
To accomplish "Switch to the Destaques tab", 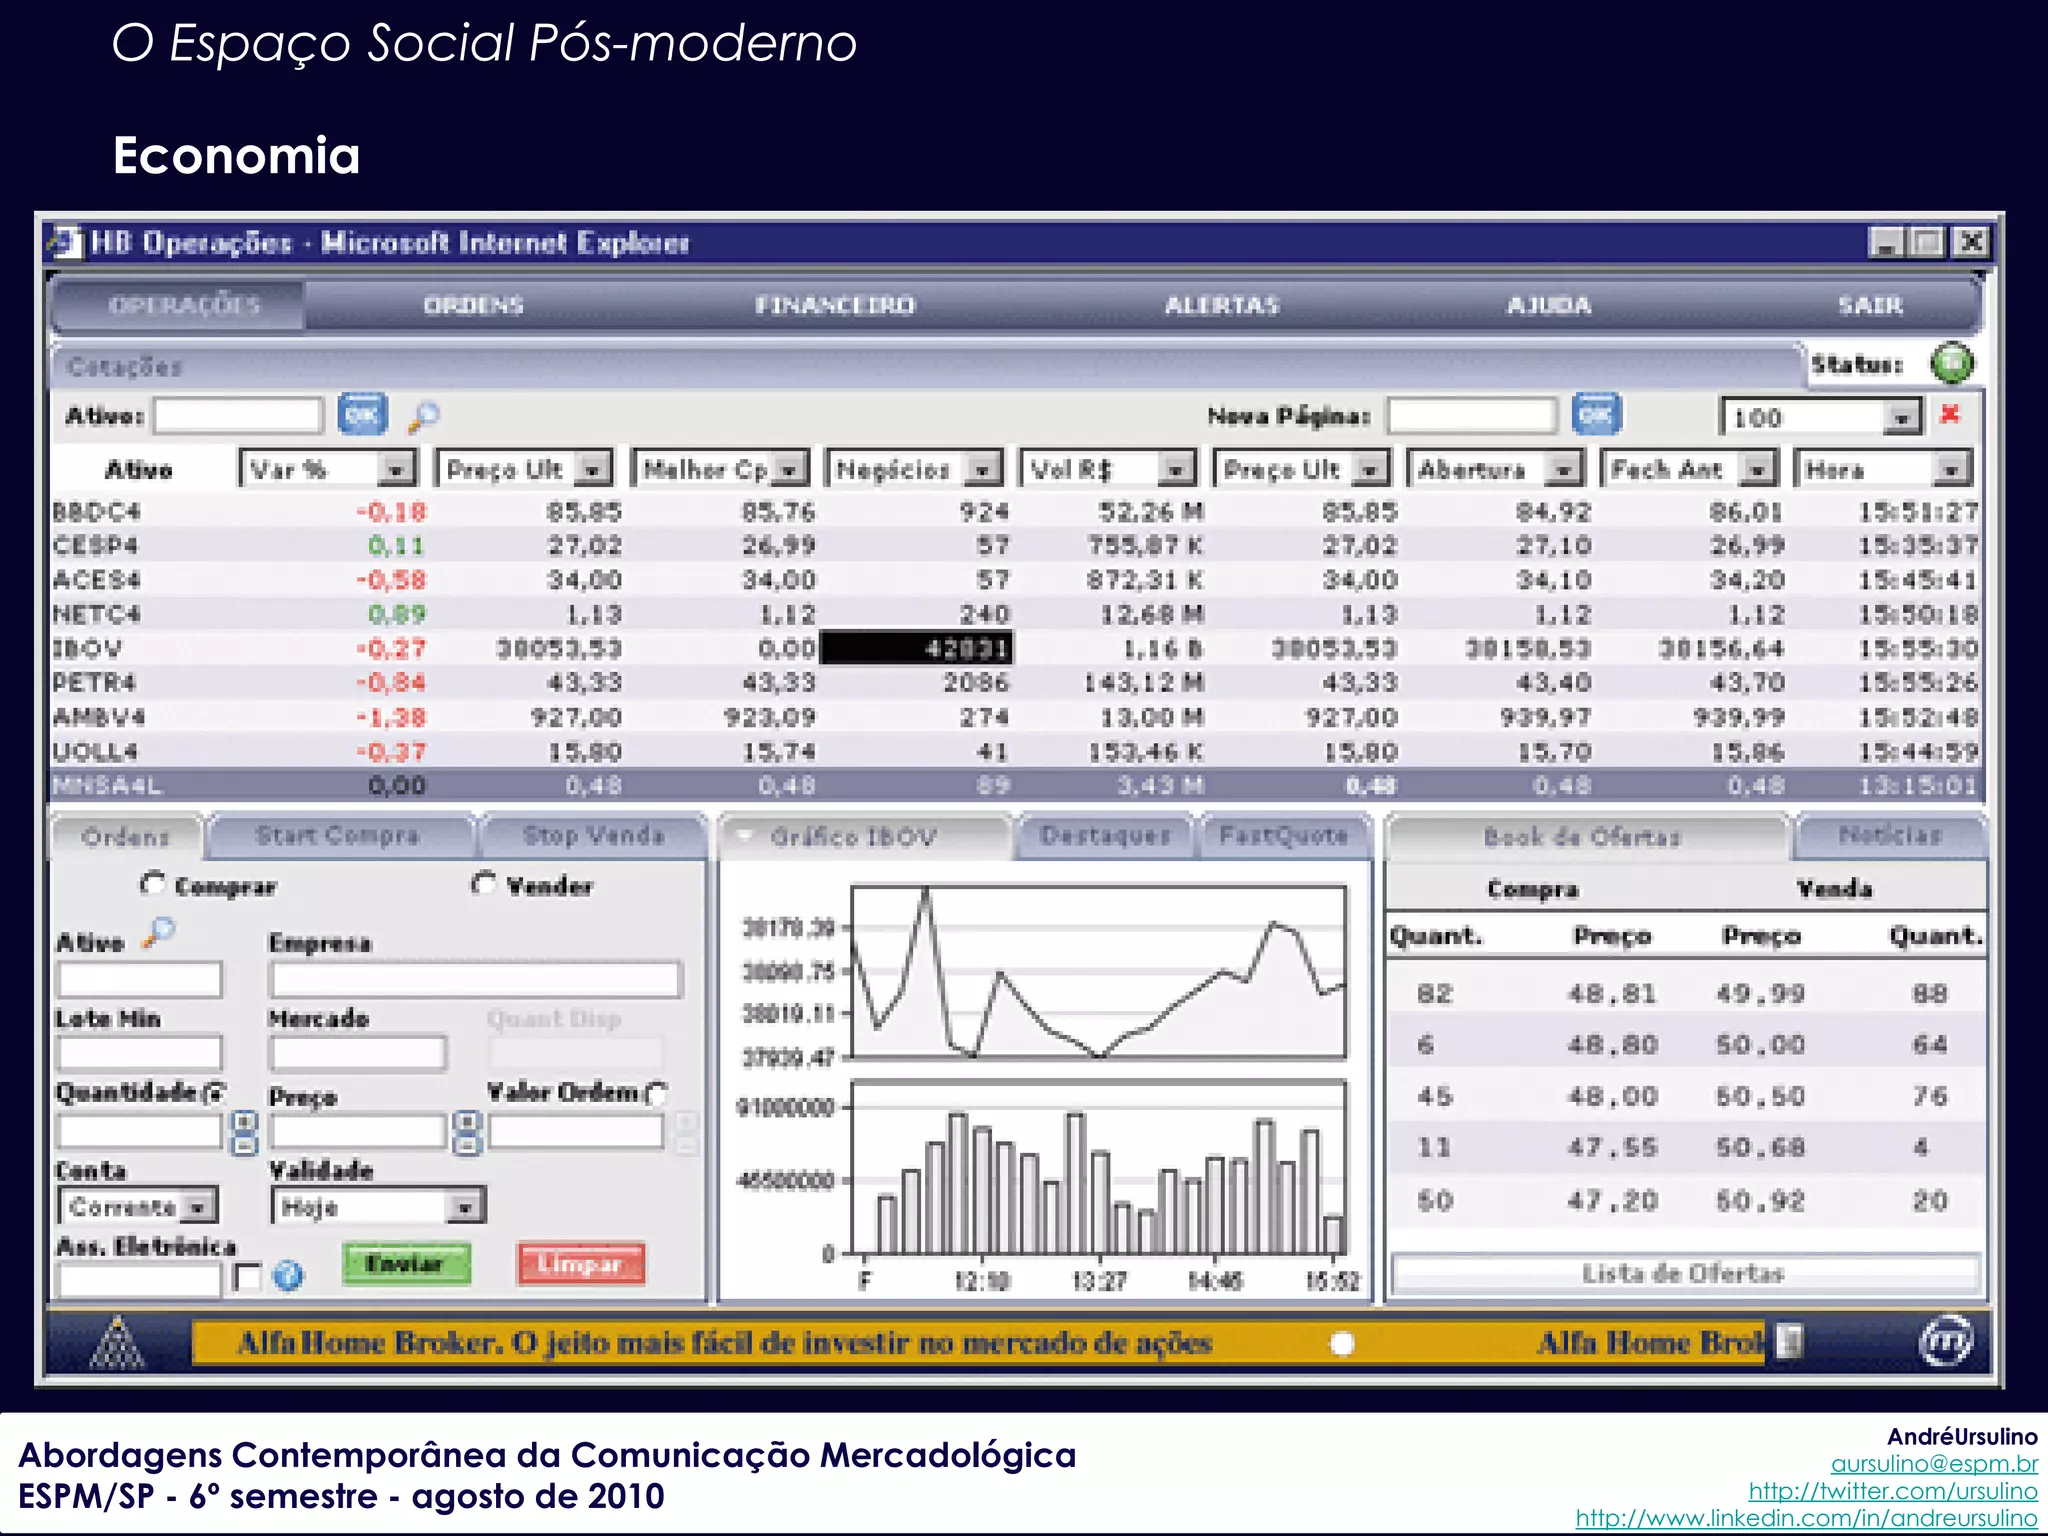I will coord(1105,836).
